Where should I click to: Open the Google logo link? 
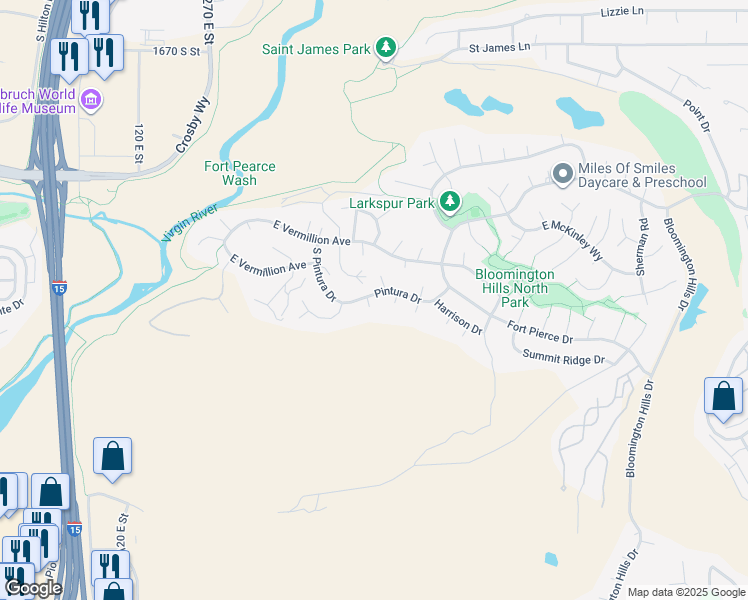33,588
